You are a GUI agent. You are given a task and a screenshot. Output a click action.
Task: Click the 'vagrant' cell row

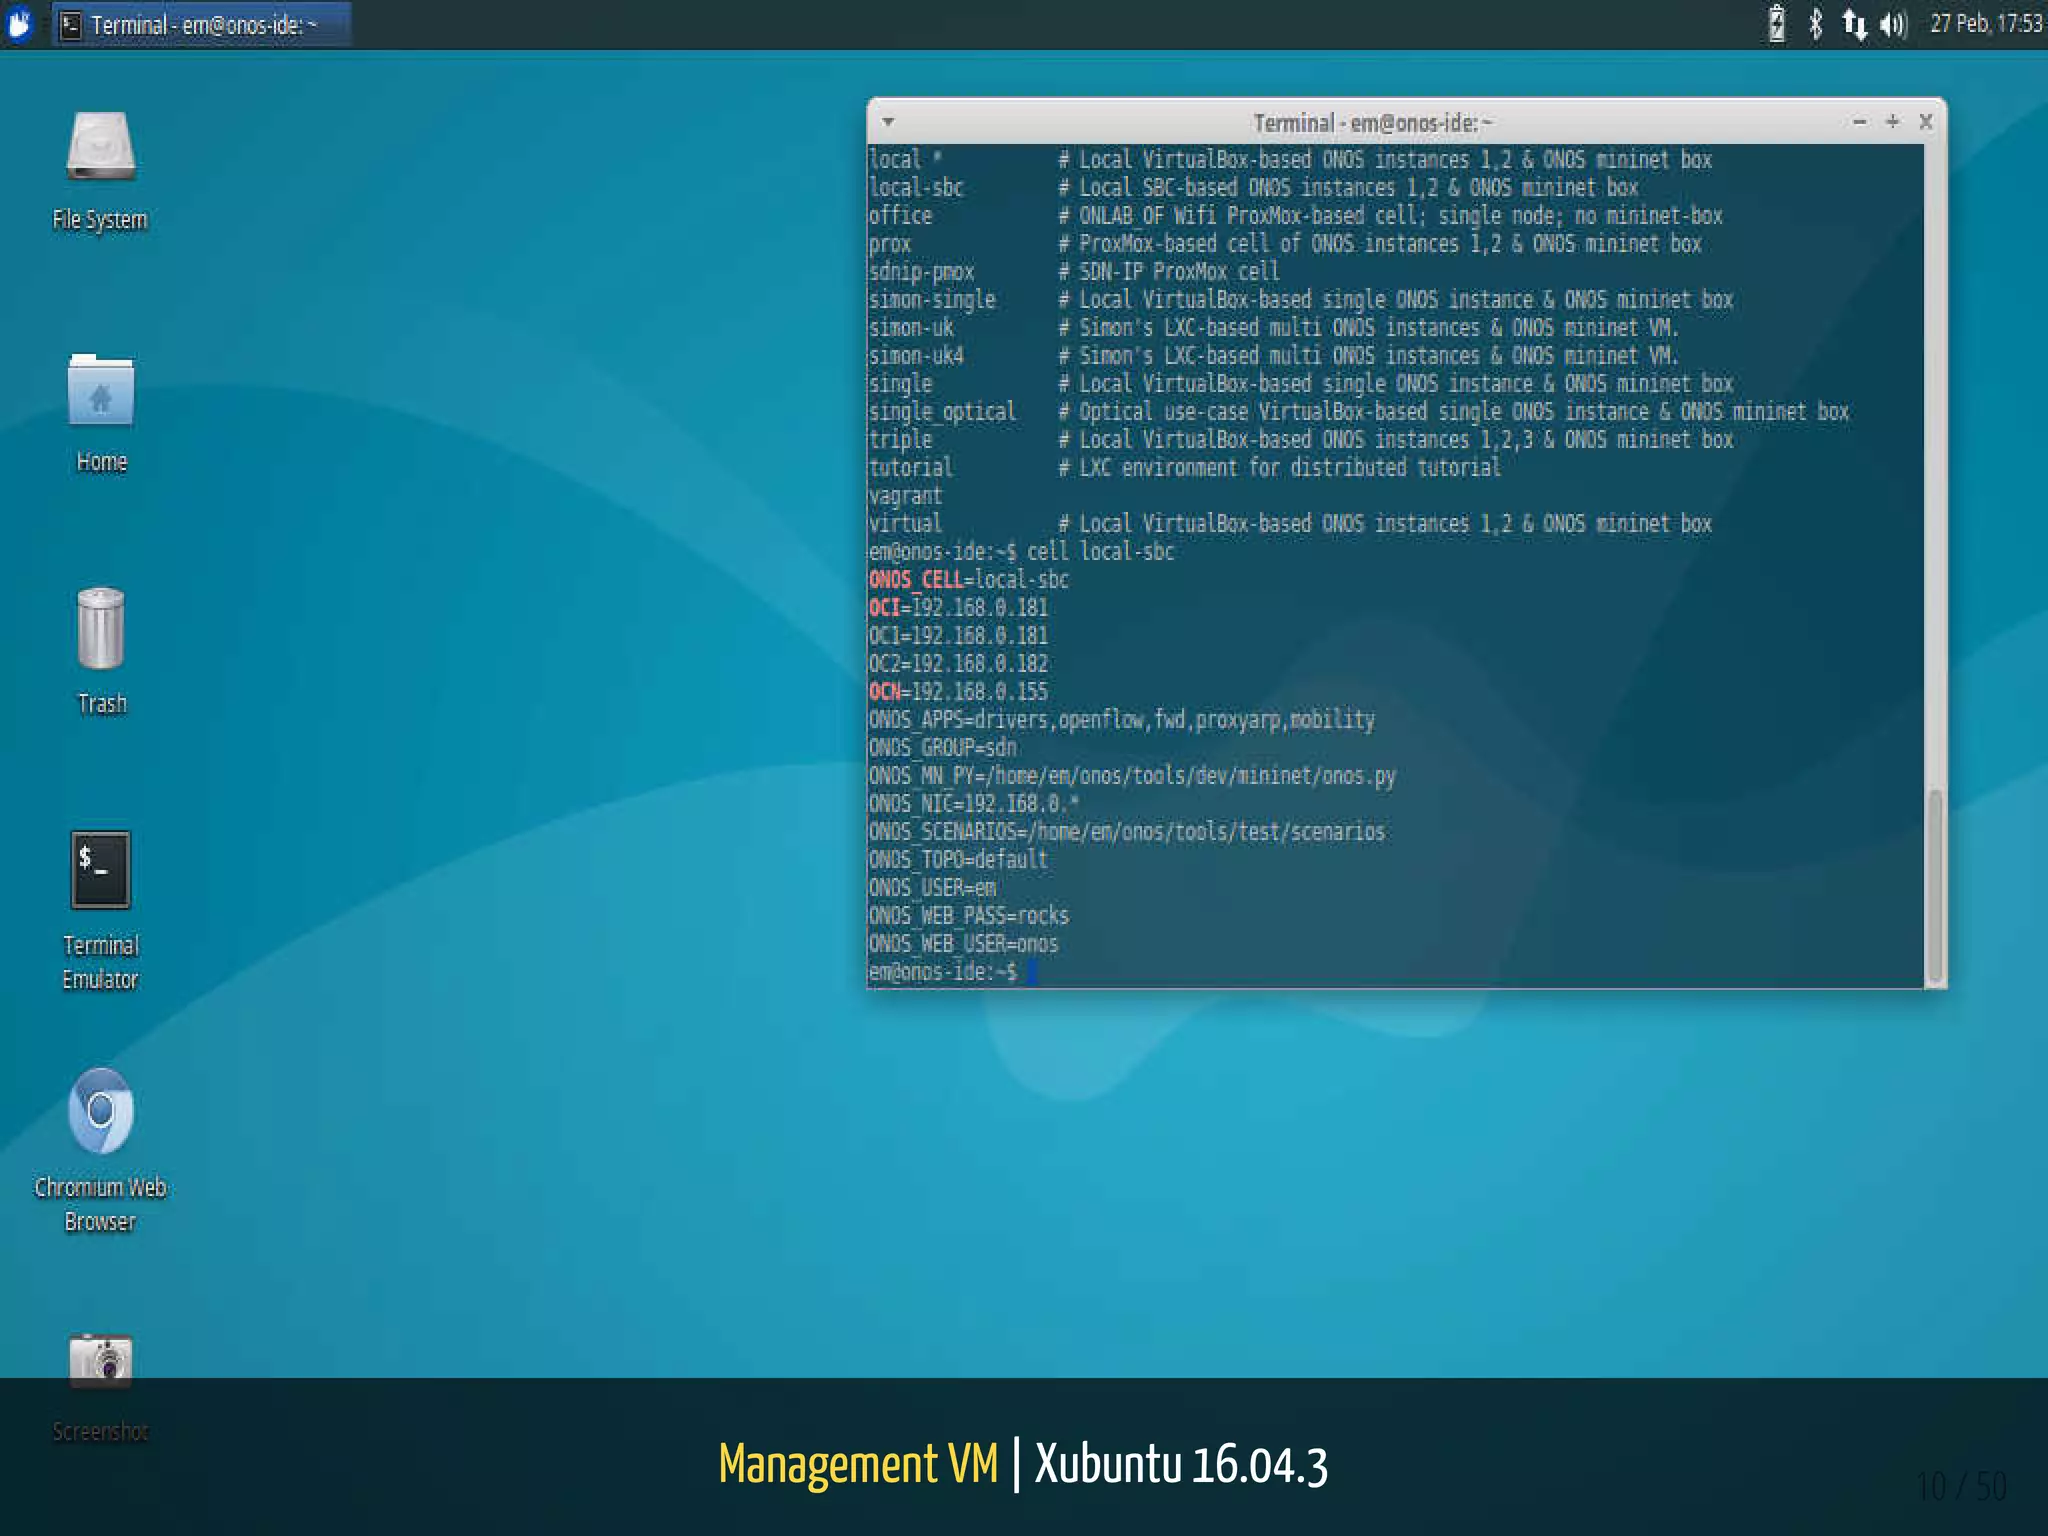pos(905,496)
